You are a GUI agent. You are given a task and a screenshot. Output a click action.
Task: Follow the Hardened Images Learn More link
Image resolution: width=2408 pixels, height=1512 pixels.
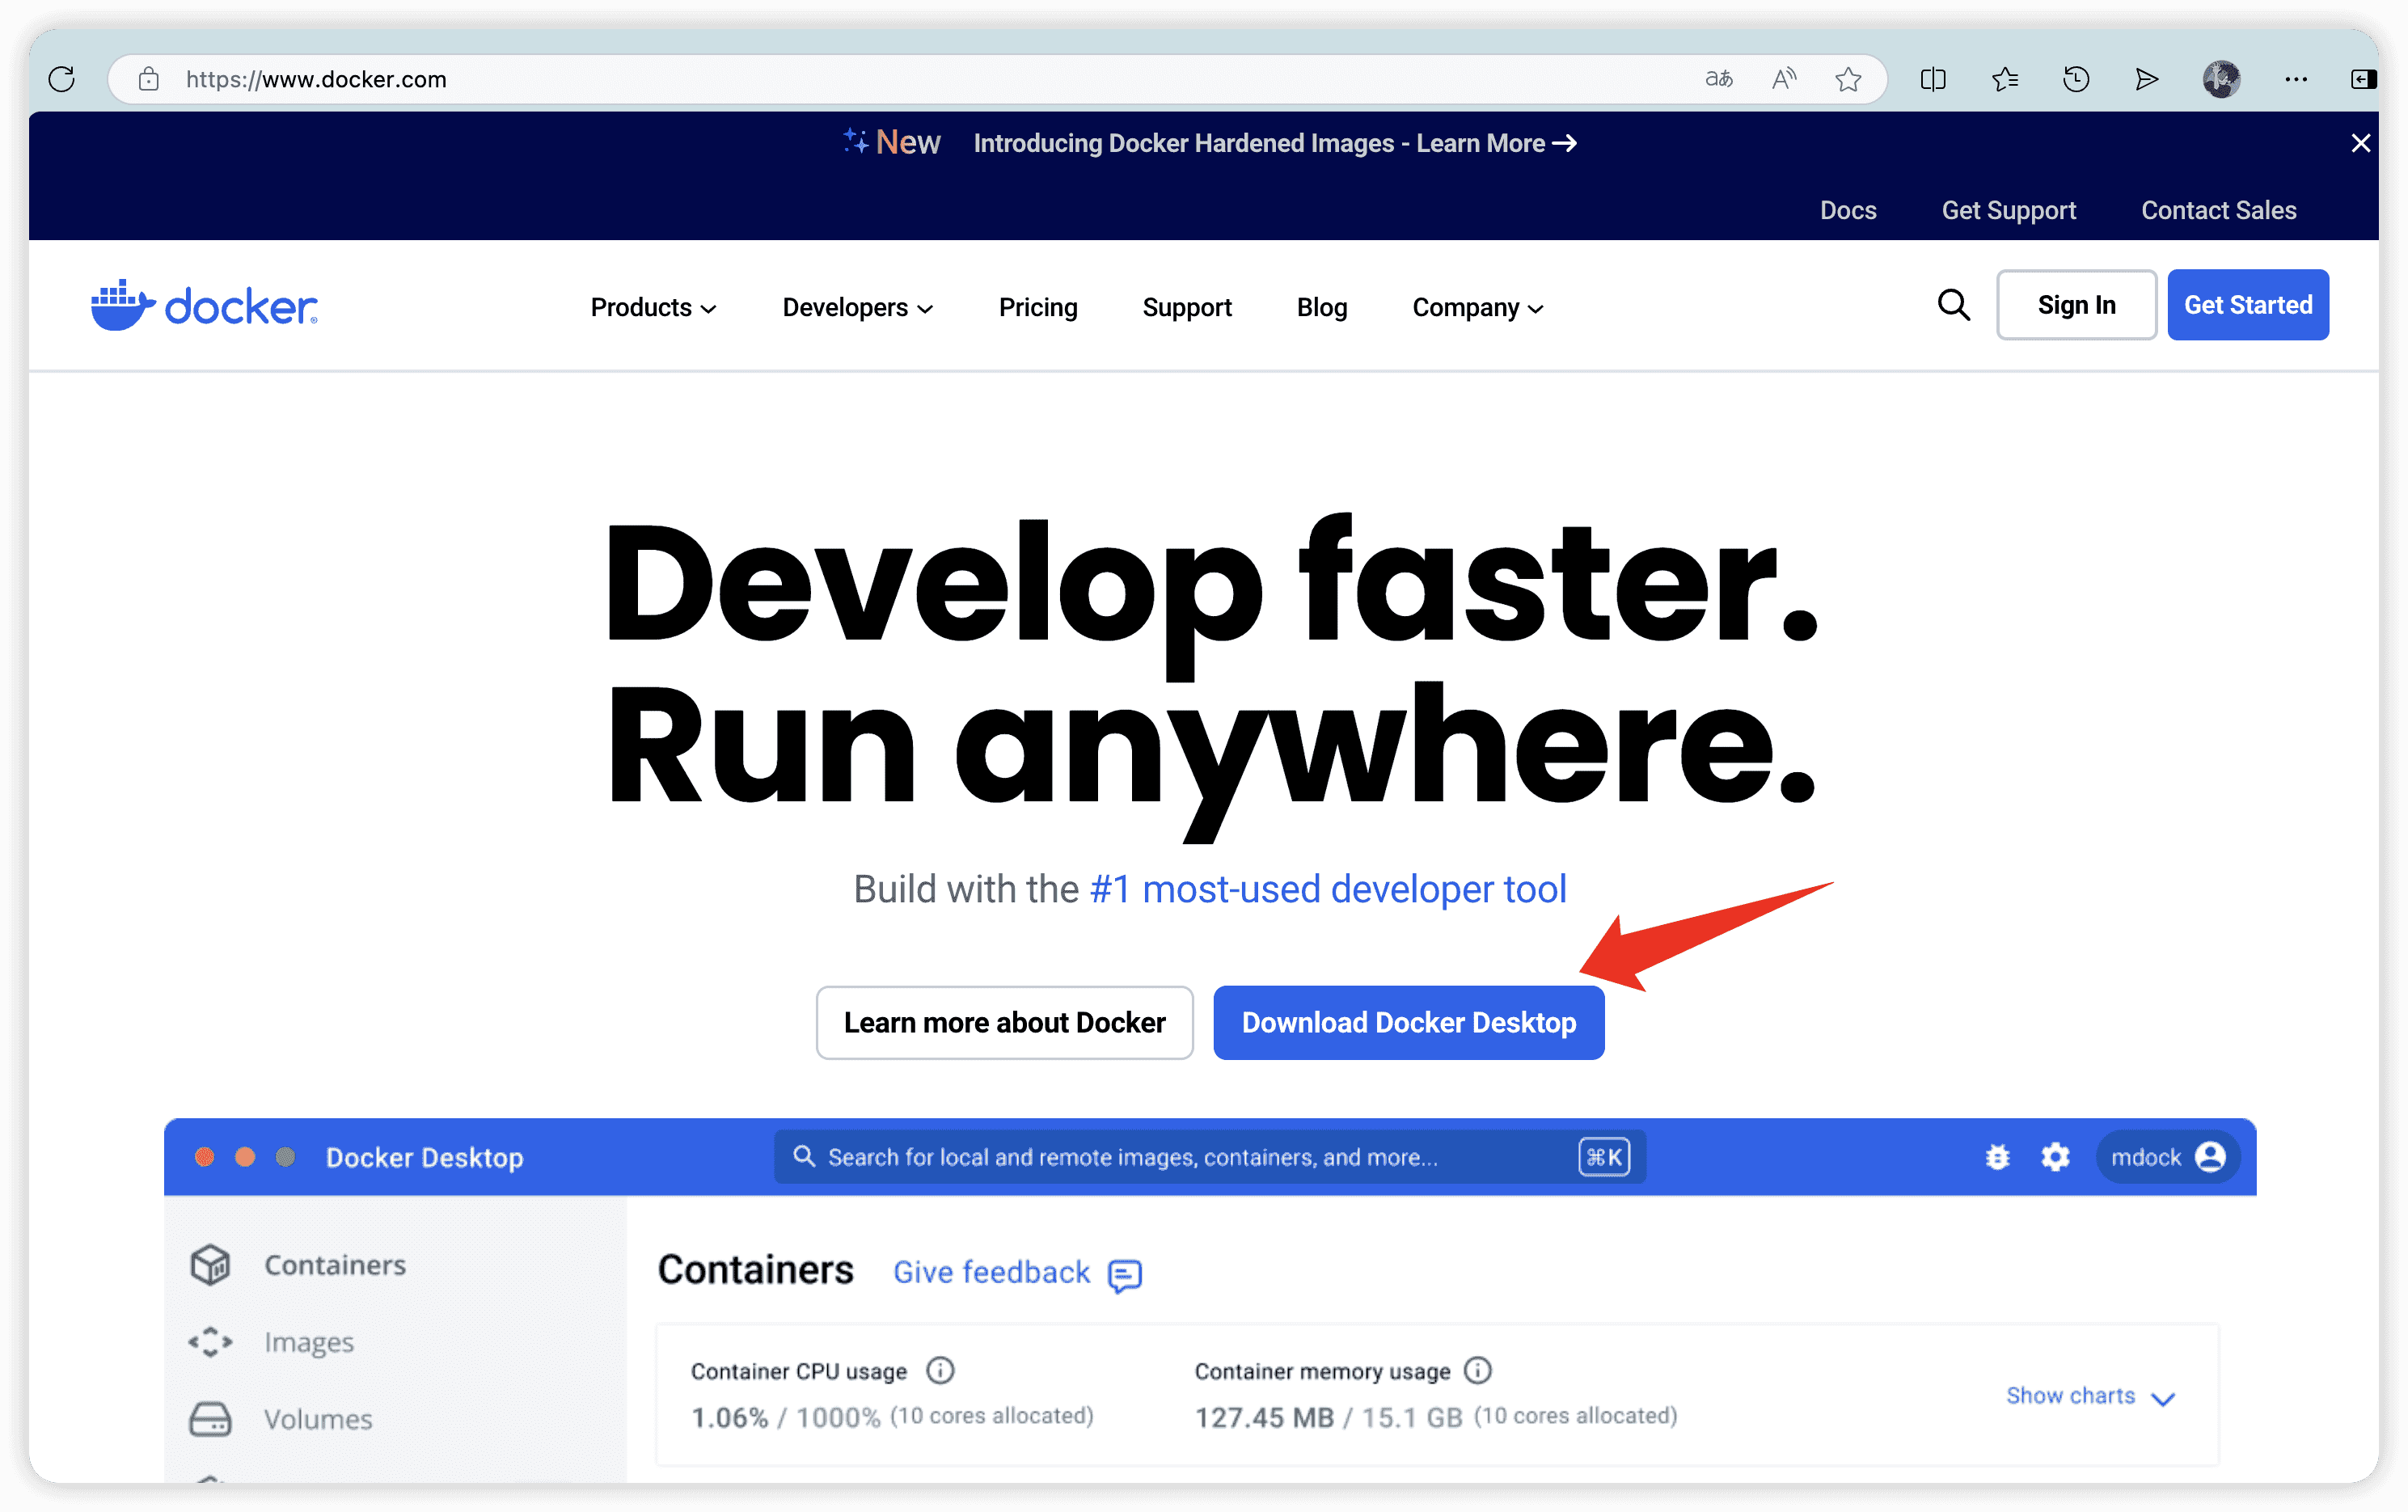click(x=1275, y=143)
